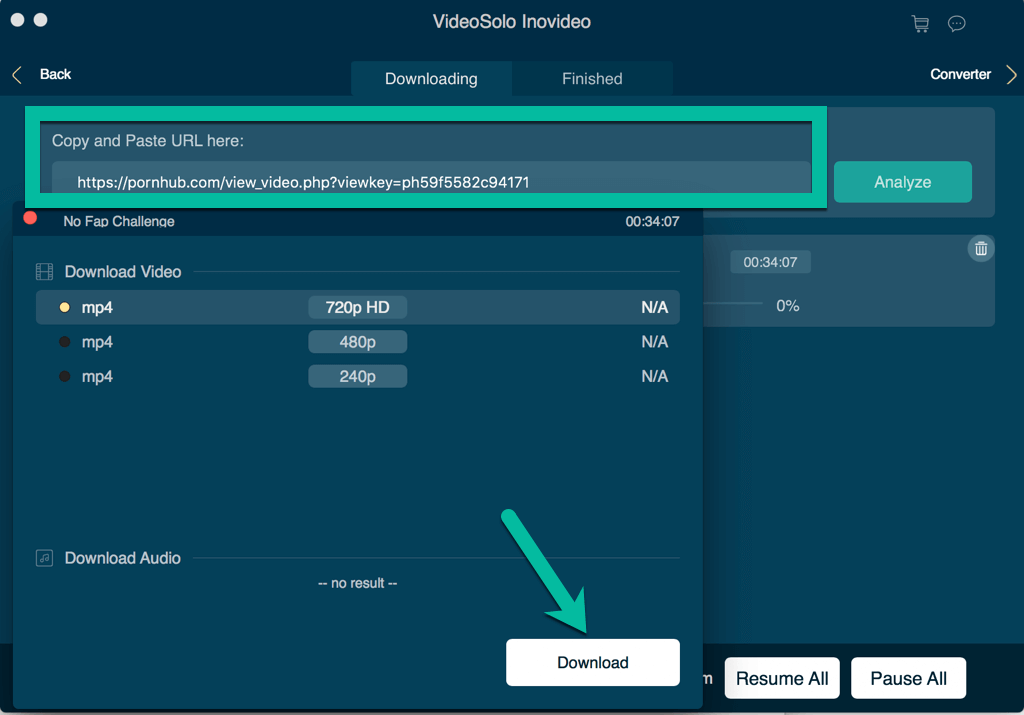
Task: Click the Converter link
Action: point(960,74)
